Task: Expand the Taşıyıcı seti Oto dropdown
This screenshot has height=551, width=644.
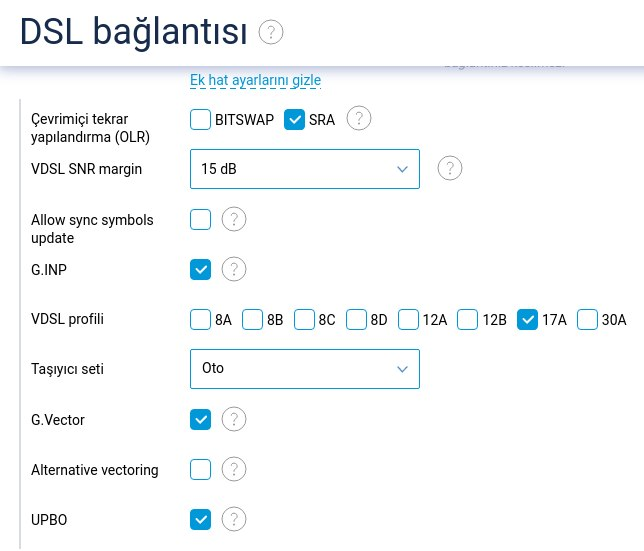Action: coord(305,369)
